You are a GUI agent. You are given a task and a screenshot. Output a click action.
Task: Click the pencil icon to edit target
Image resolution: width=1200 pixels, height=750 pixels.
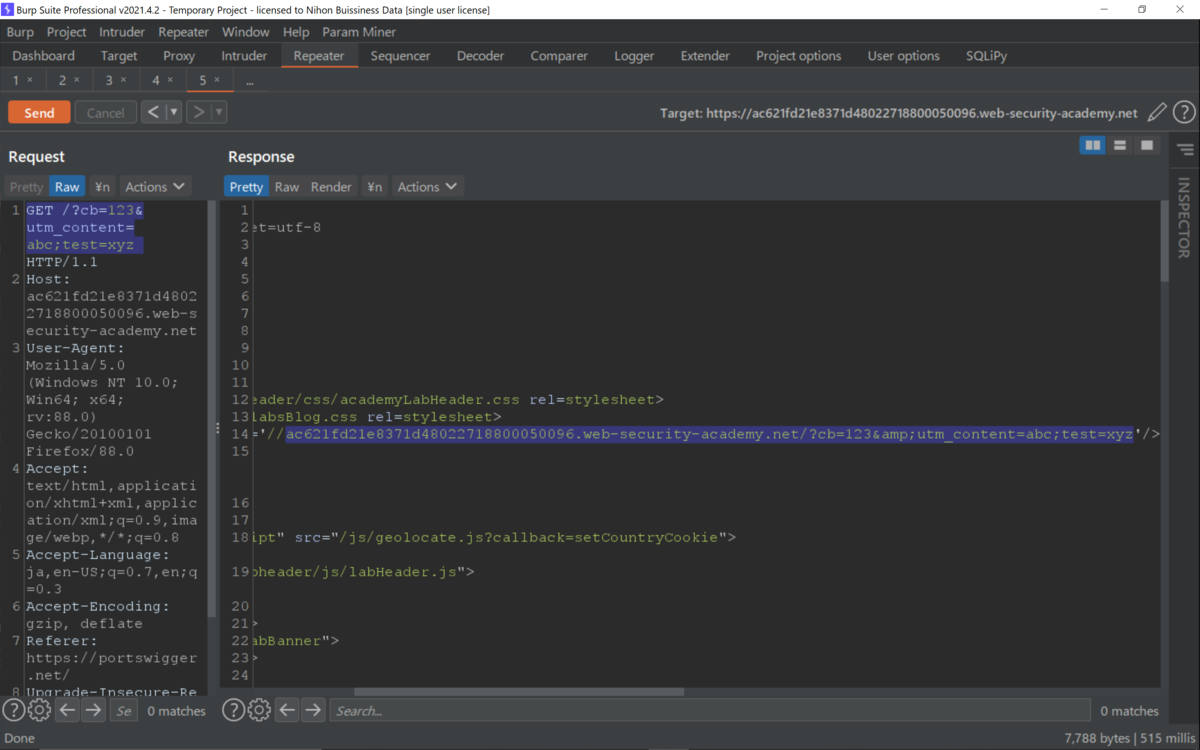tap(1157, 113)
